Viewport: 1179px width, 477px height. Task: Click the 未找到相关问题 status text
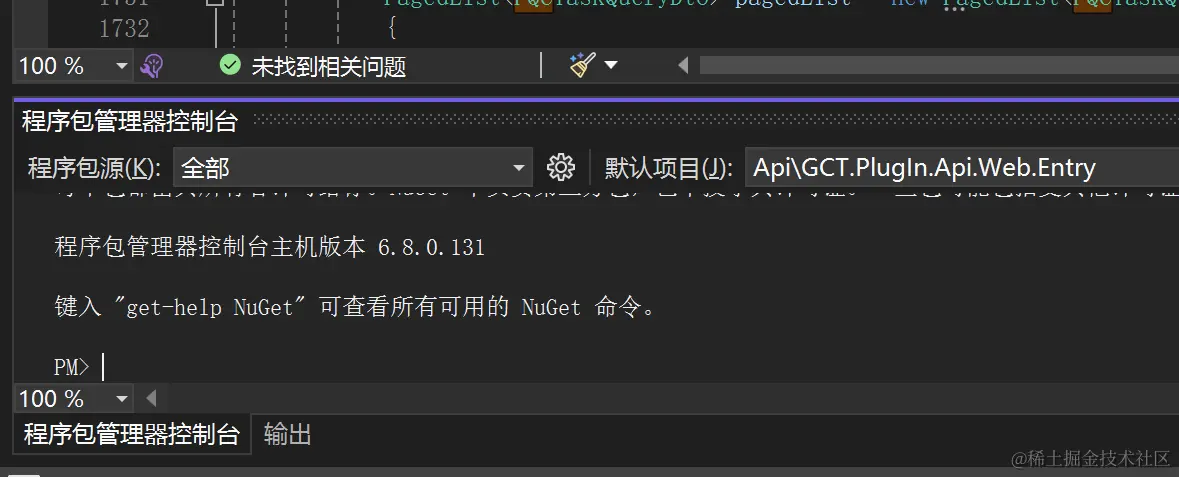pyautogui.click(x=329, y=66)
